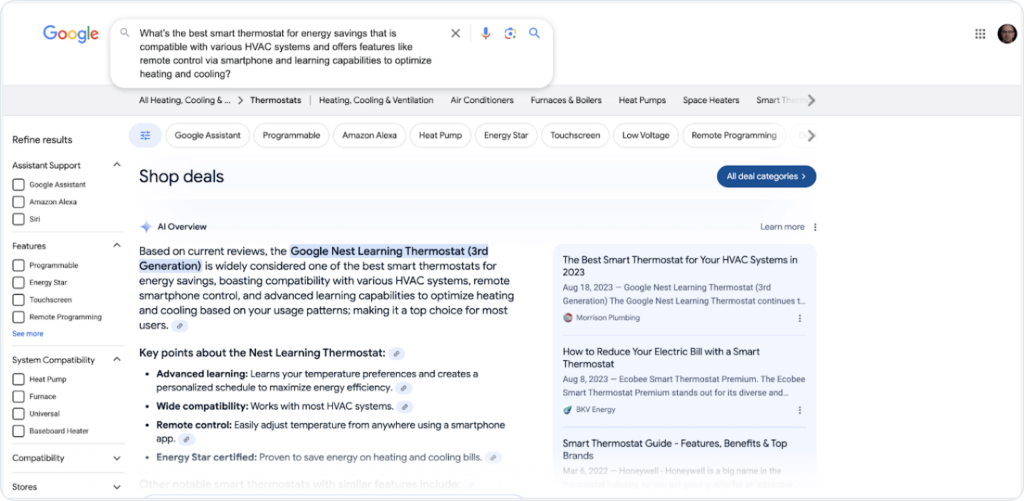The image size is (1024, 501).
Task: Click the blue search magnifier icon
Action: tap(535, 33)
